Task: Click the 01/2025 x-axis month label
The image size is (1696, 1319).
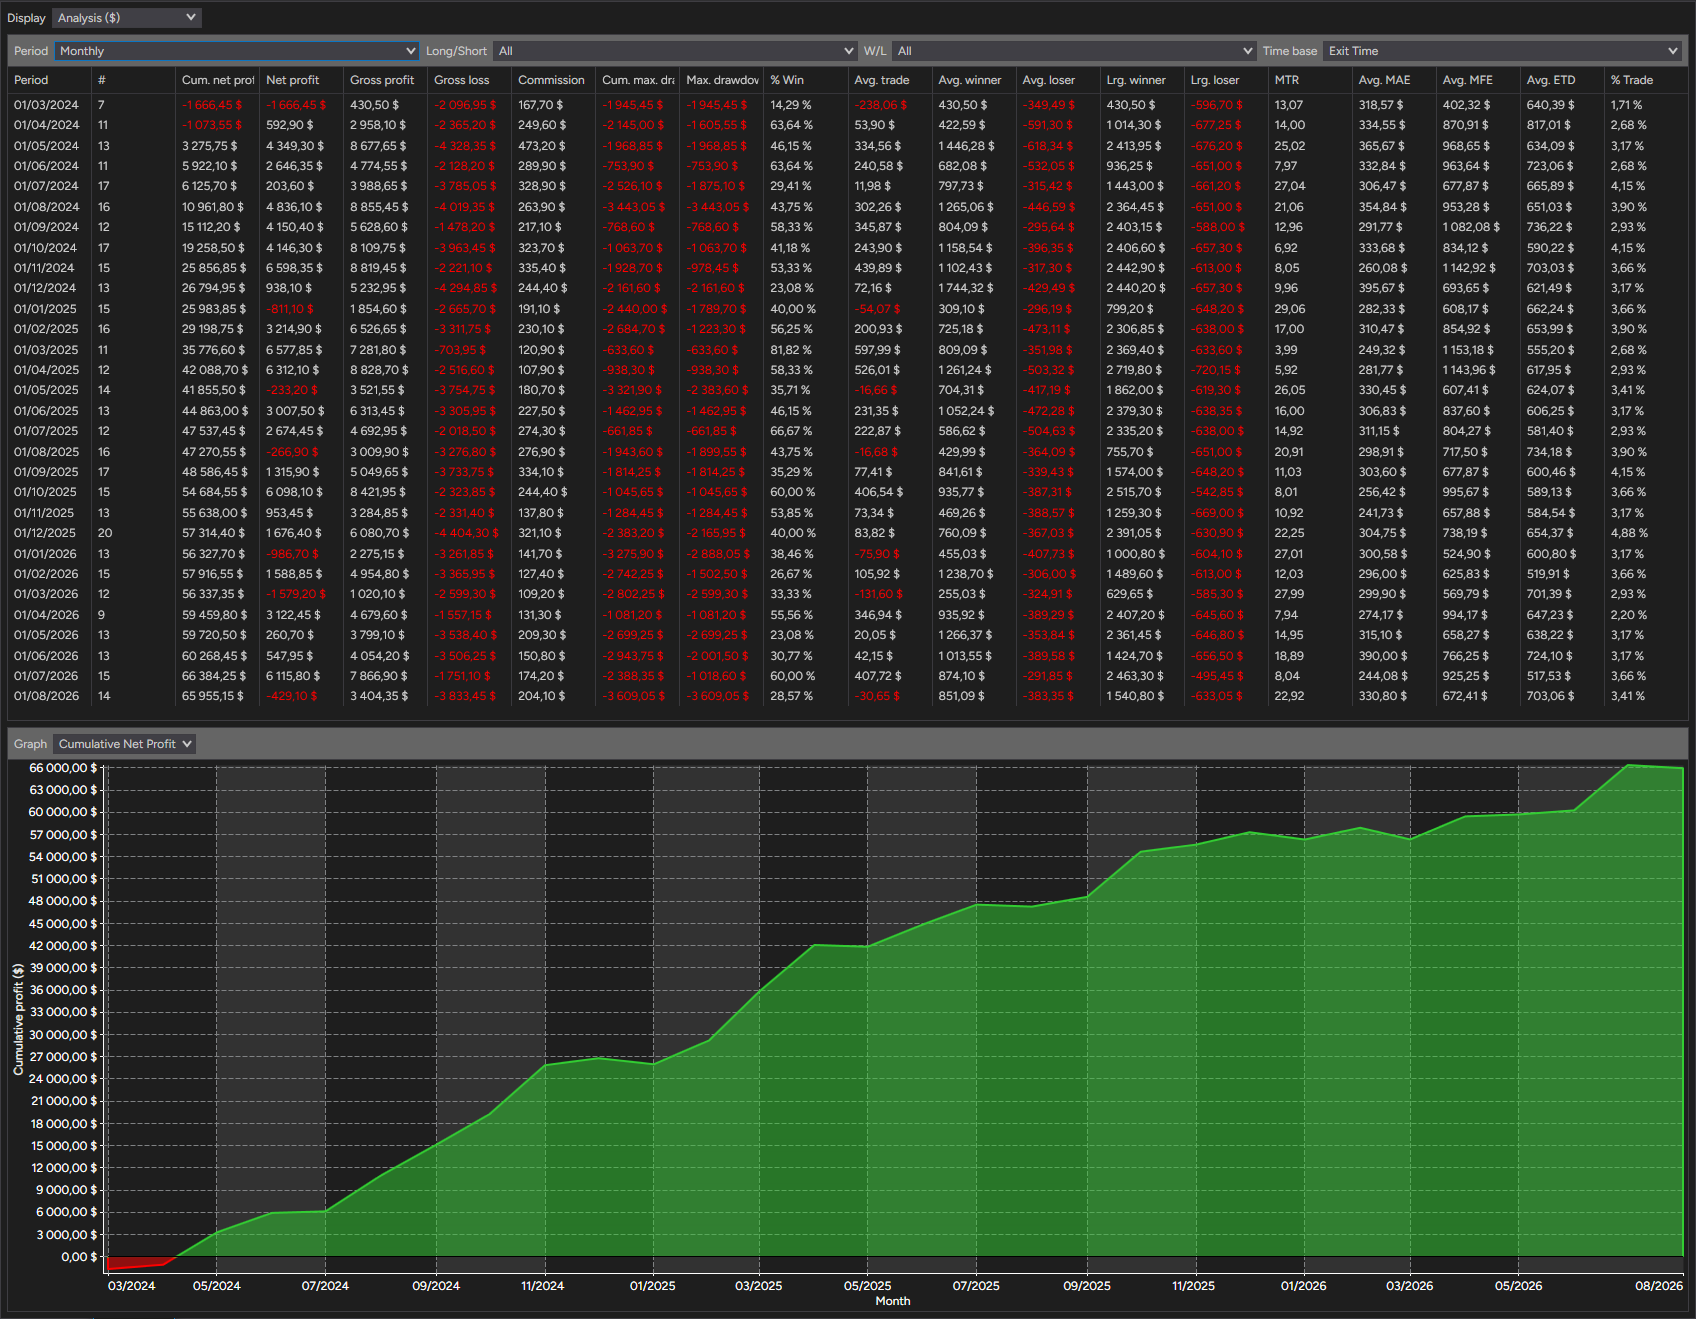Action: (x=653, y=1286)
